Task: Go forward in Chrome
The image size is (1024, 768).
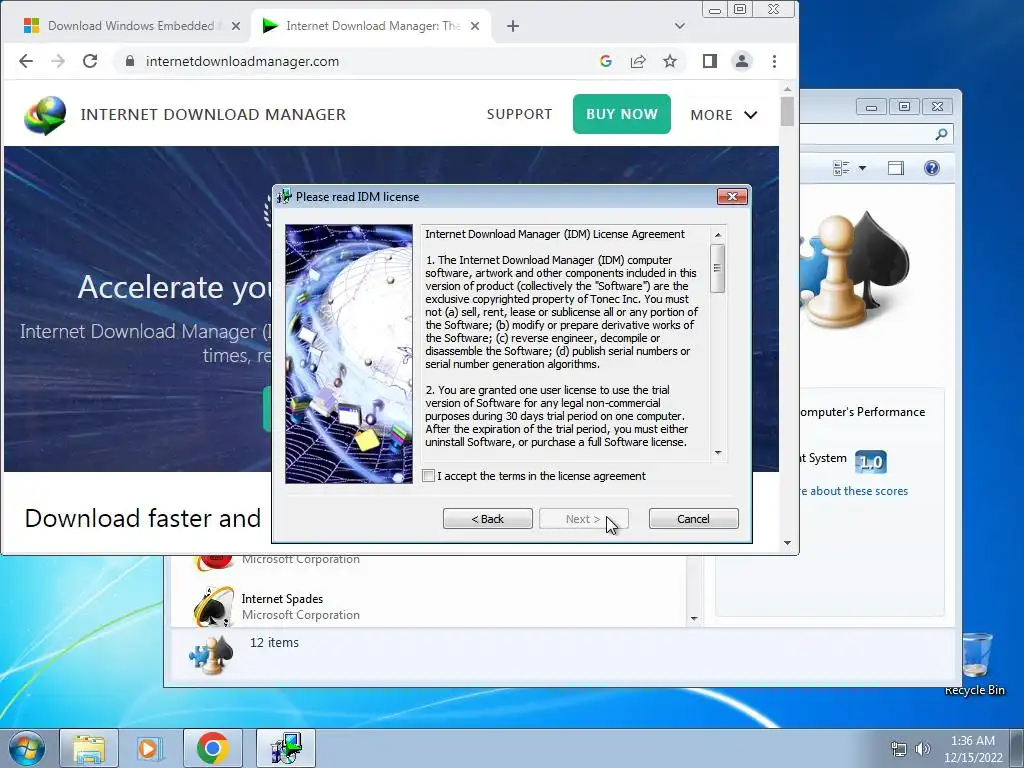Action: coord(58,61)
